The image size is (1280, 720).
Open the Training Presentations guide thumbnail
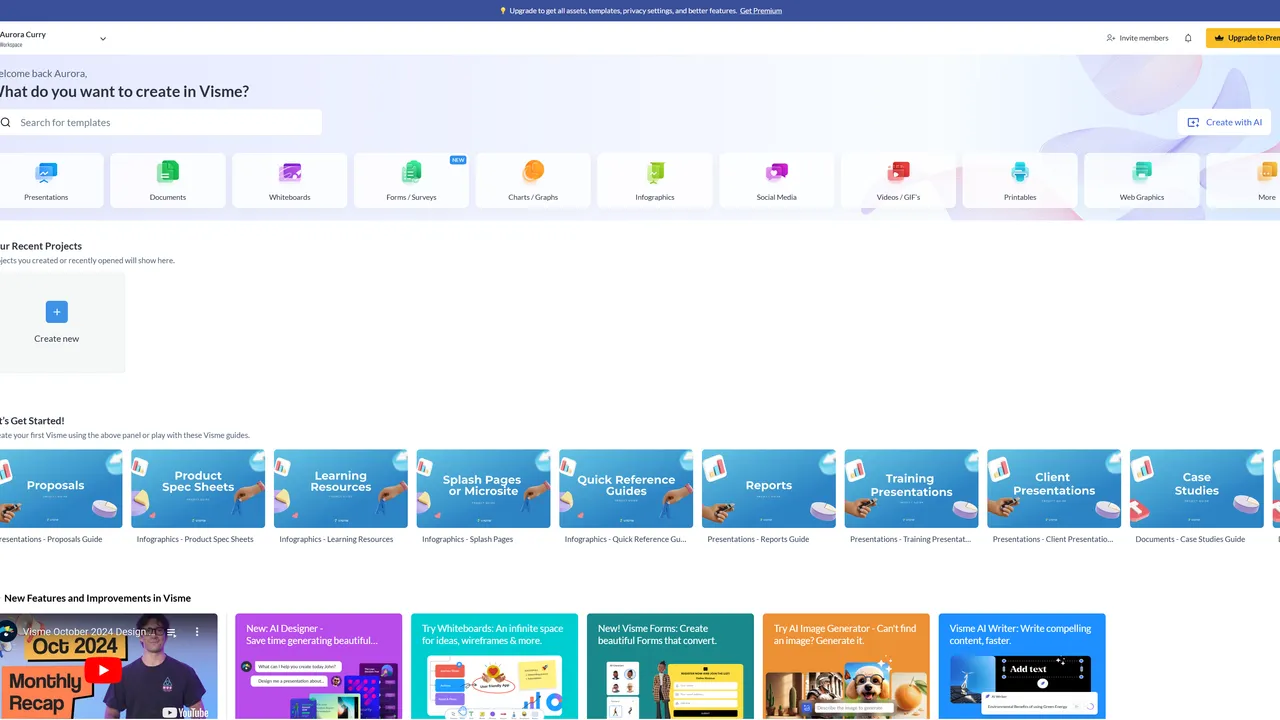[912, 488]
